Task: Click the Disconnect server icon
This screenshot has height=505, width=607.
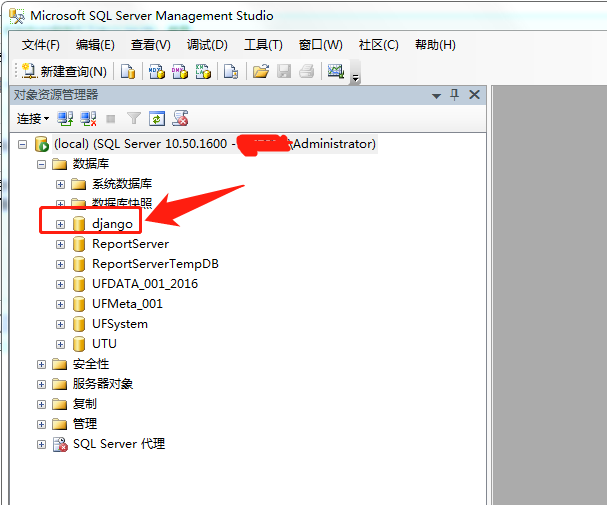Action: click(x=88, y=119)
